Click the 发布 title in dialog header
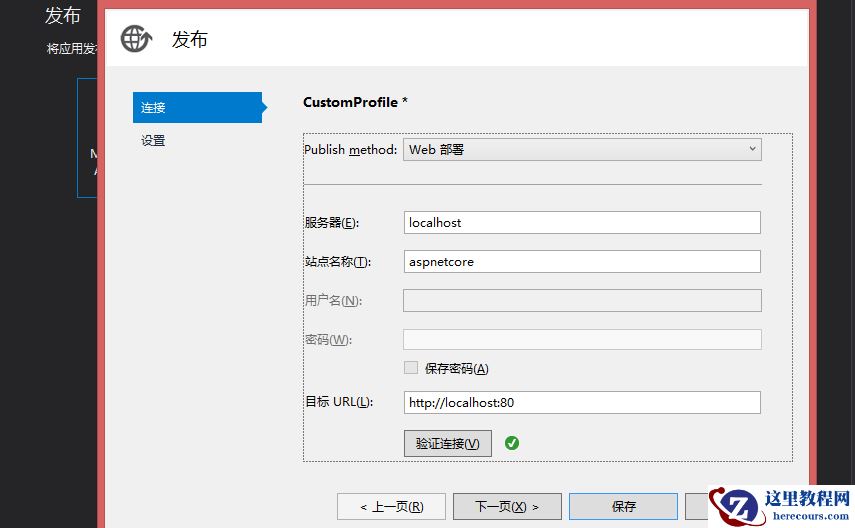855x528 pixels. pyautogui.click(x=190, y=39)
